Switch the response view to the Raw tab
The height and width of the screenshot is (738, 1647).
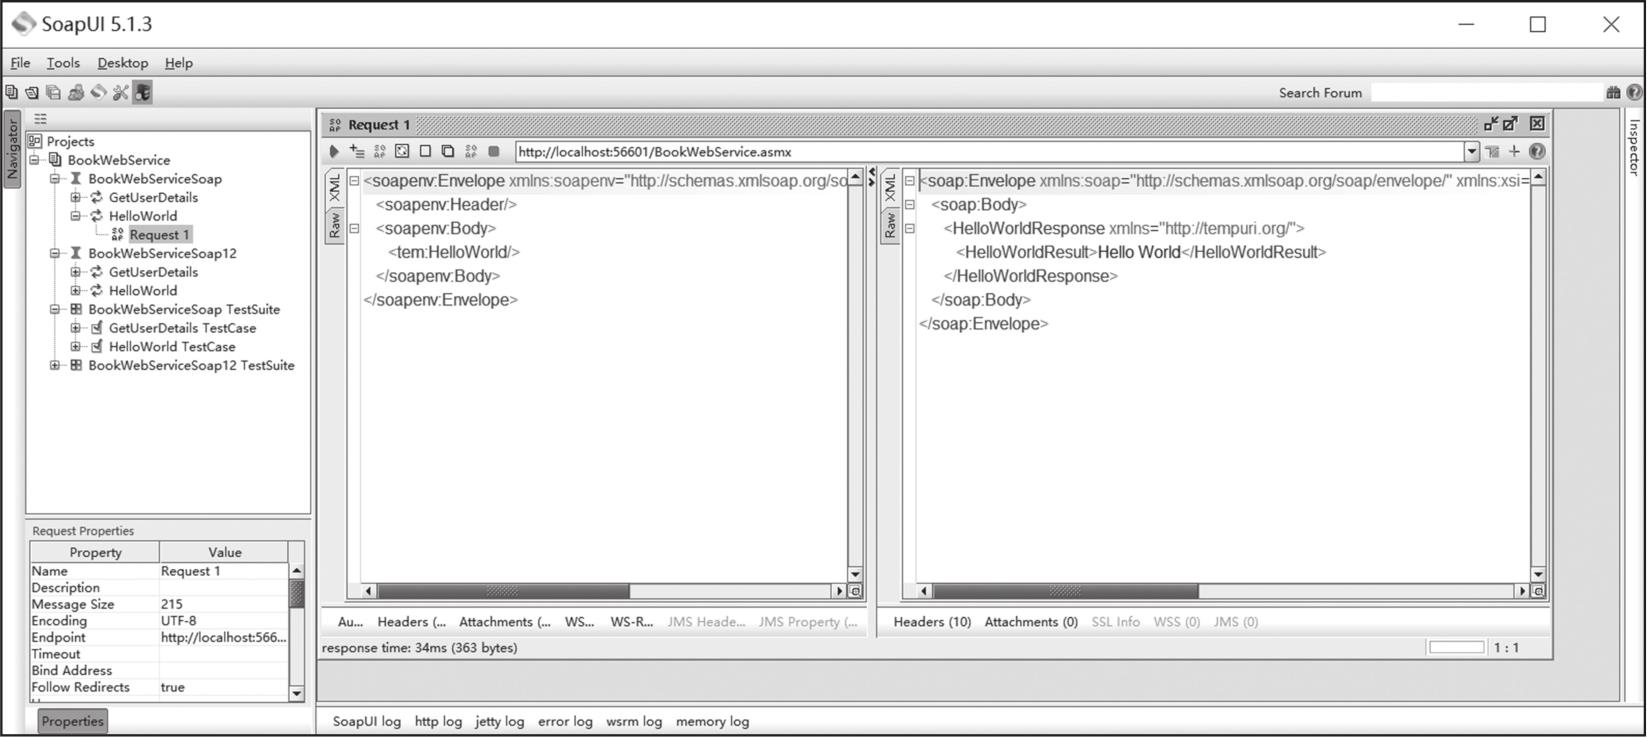point(890,225)
